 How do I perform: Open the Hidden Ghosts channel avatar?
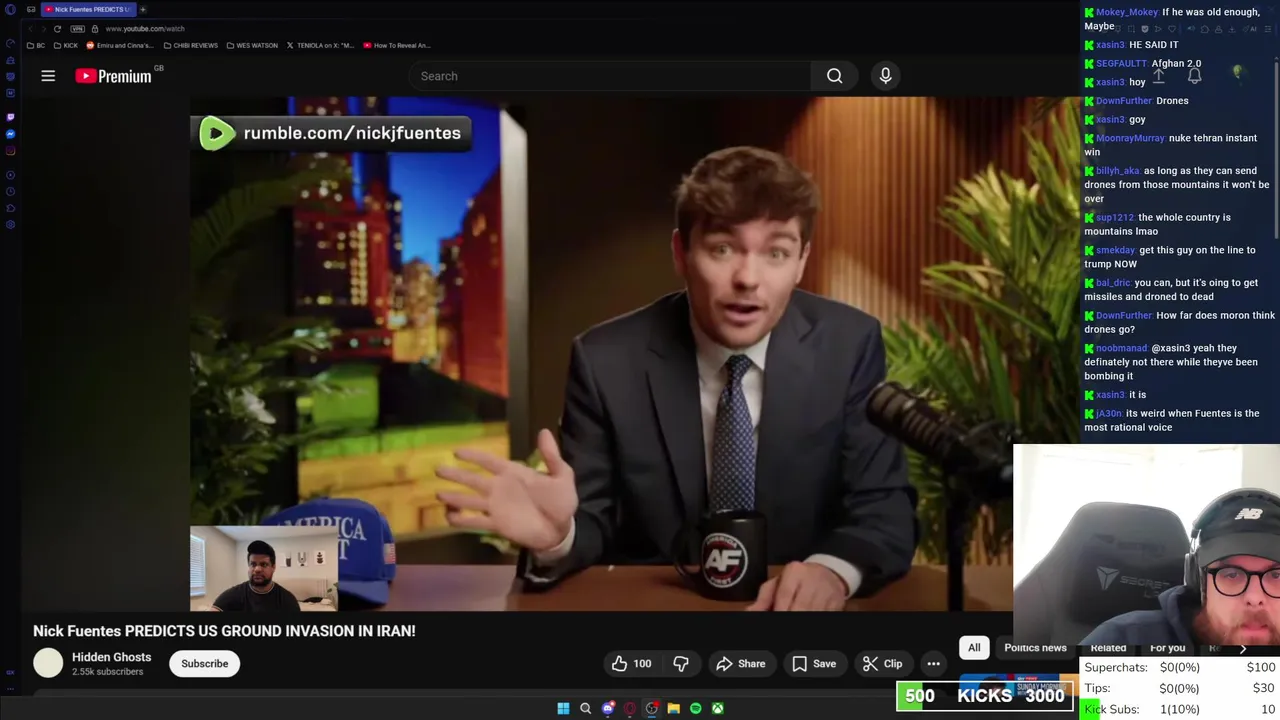(x=48, y=663)
